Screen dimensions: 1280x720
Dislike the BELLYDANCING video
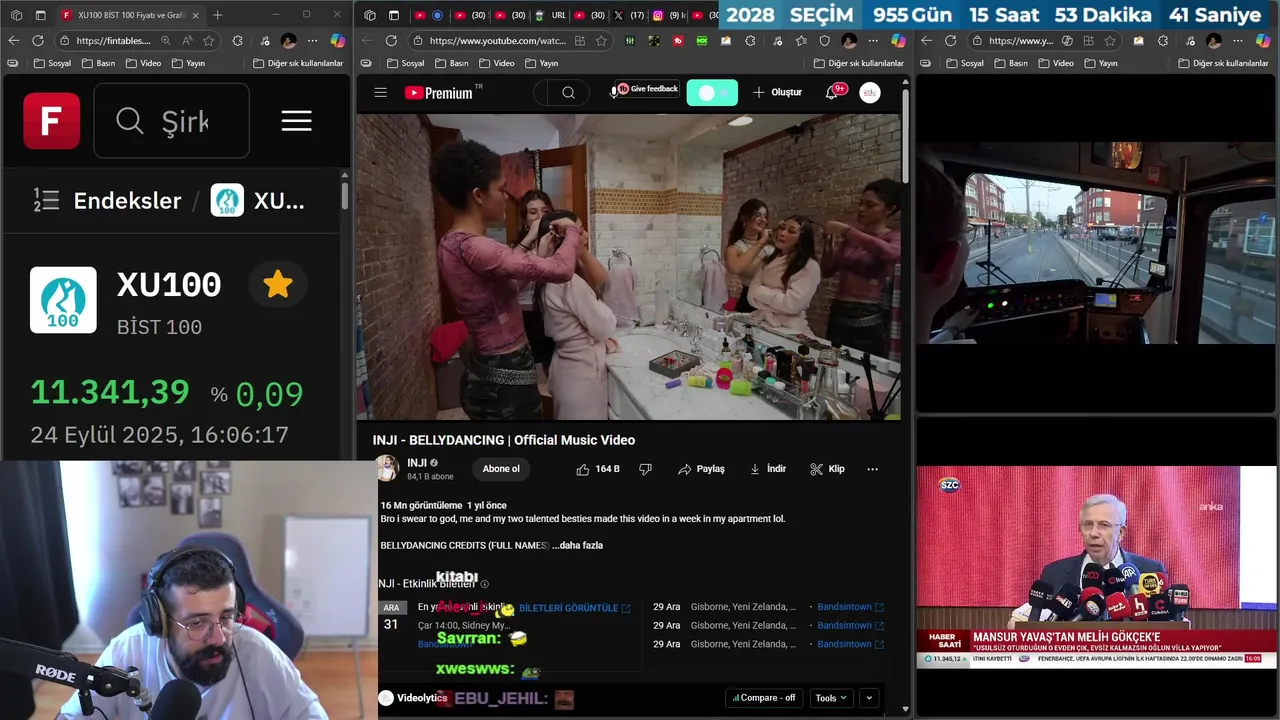click(645, 469)
